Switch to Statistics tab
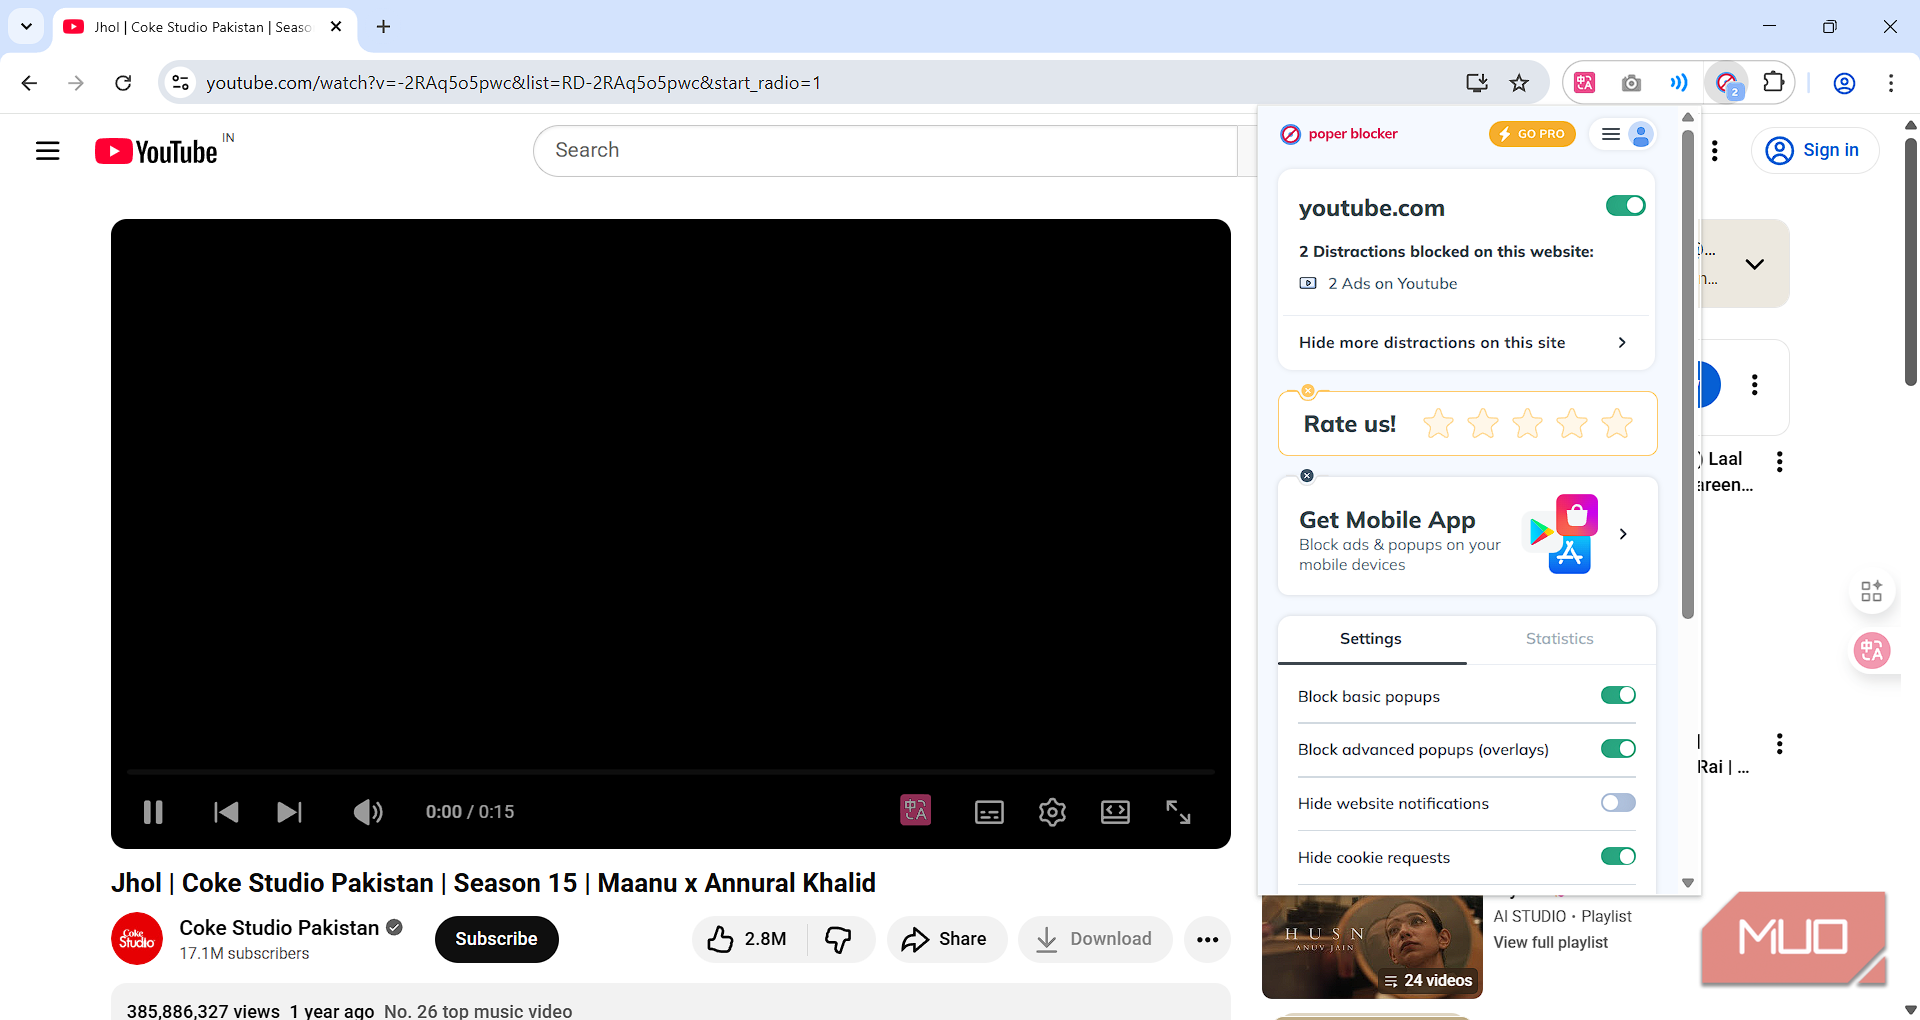 tap(1559, 639)
